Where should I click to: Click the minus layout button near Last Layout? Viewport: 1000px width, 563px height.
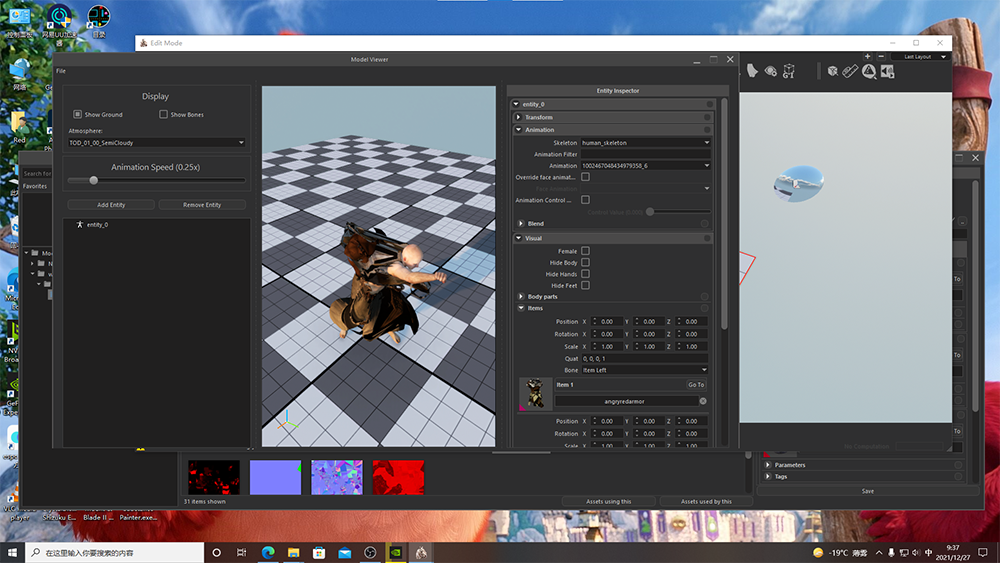[x=881, y=56]
